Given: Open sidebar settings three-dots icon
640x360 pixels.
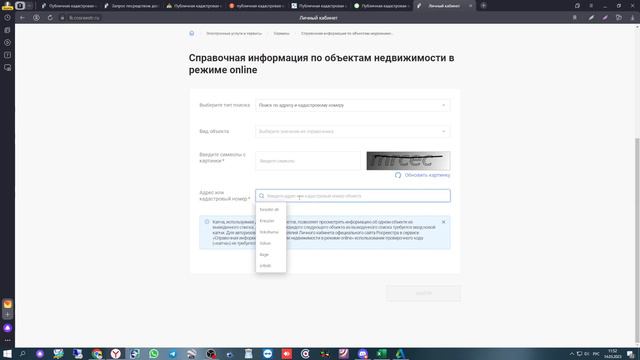Looking at the screenshot, I should coord(7,340).
